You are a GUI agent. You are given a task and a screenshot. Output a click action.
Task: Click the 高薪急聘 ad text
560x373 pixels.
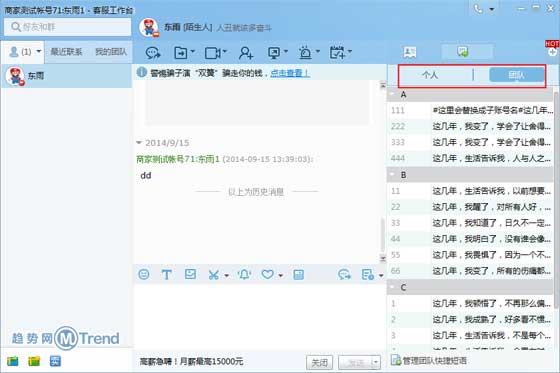click(191, 362)
